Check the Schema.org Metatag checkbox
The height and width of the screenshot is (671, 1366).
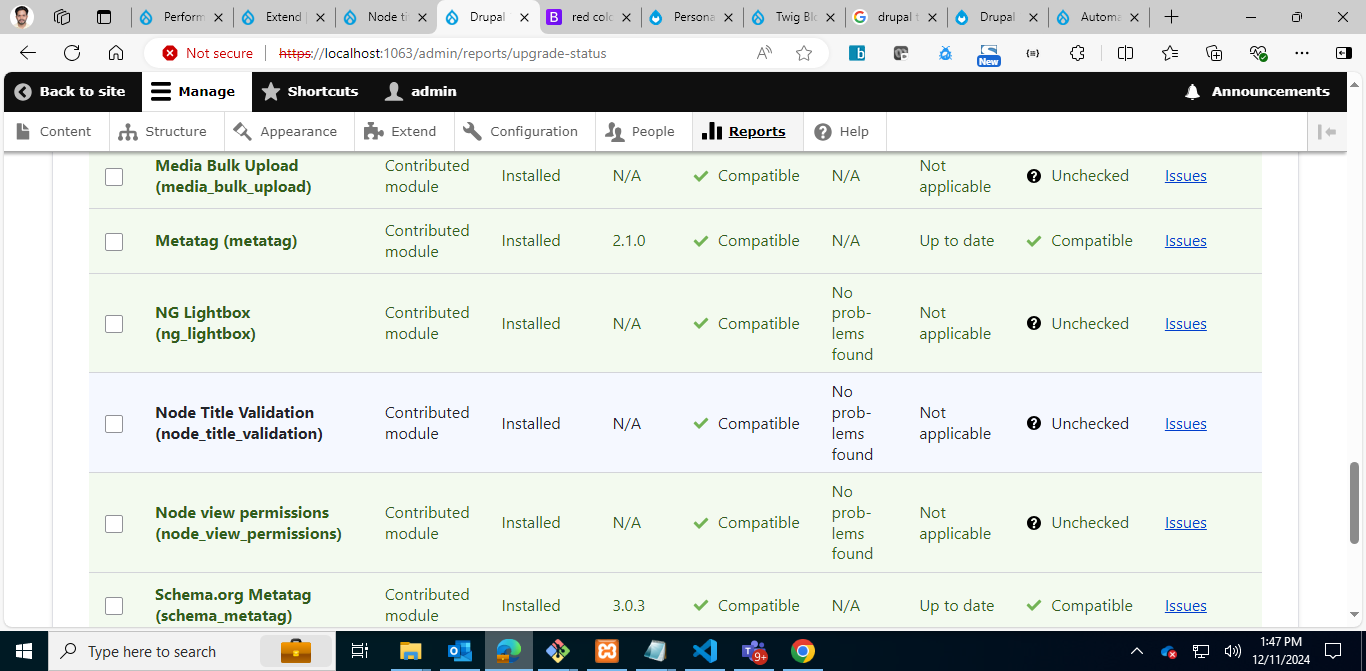click(x=114, y=606)
